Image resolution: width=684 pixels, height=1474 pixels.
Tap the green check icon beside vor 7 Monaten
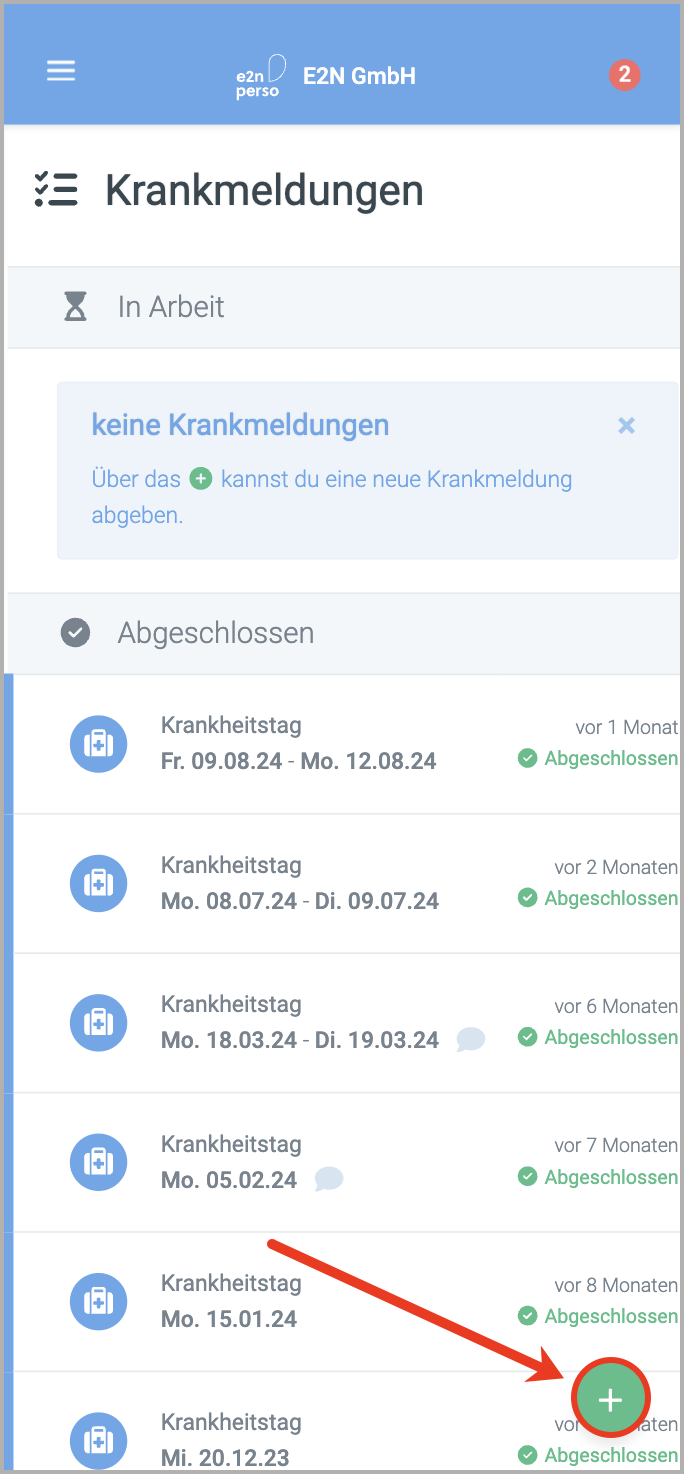tap(527, 1177)
